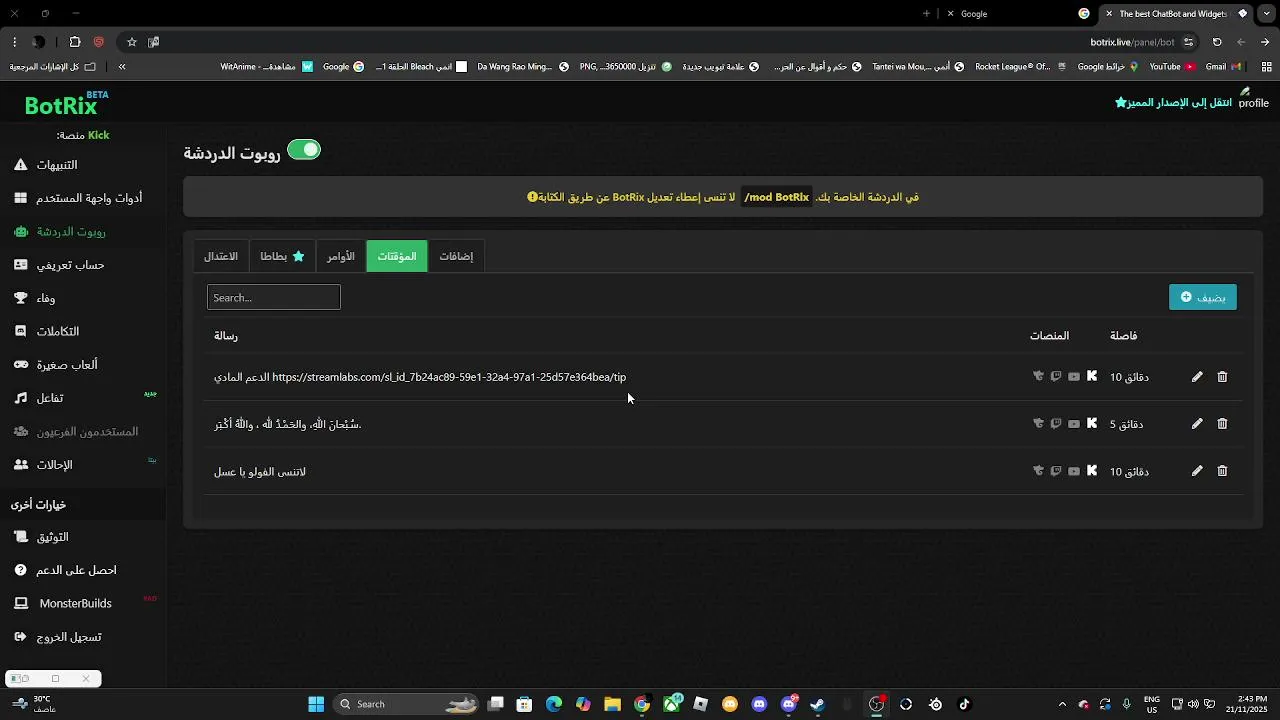This screenshot has height=720, width=1280.
Task: Open the Windows Start menu
Action: click(x=316, y=704)
